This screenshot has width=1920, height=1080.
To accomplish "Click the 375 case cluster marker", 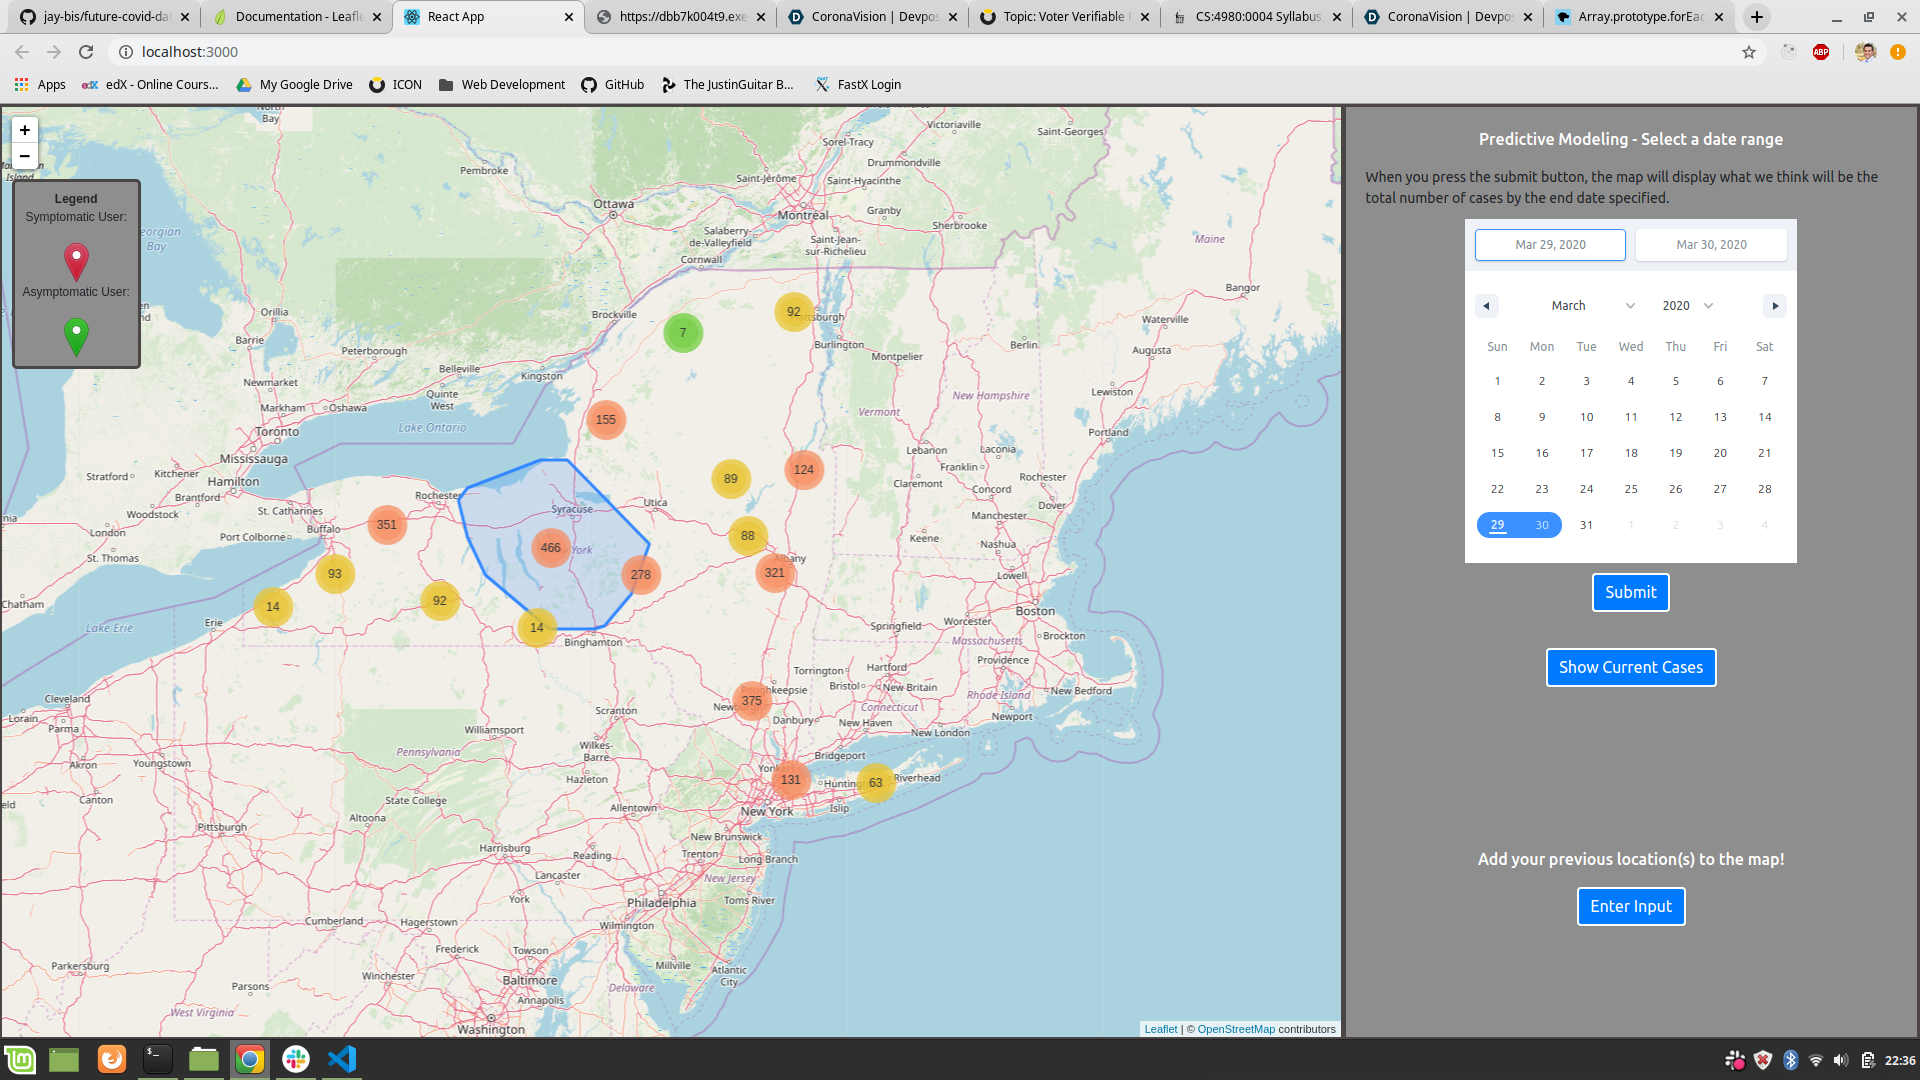I will coord(751,701).
